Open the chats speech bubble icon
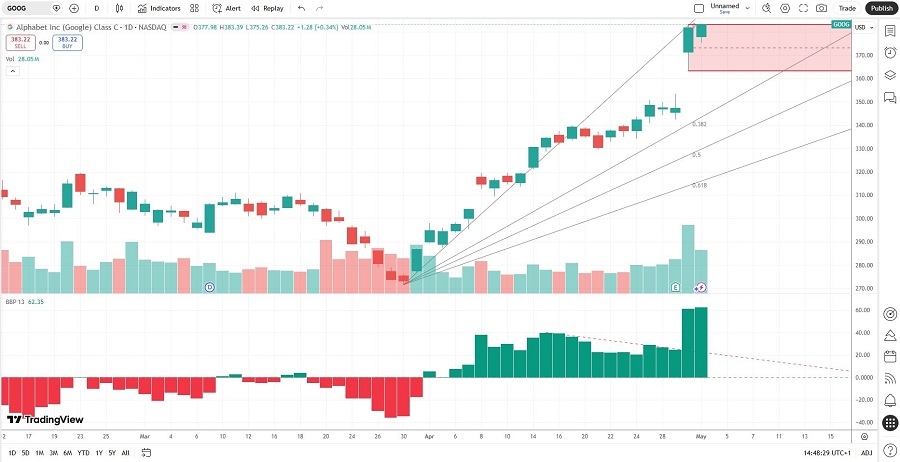Screen dimensions: 900x462 (x=890, y=97)
